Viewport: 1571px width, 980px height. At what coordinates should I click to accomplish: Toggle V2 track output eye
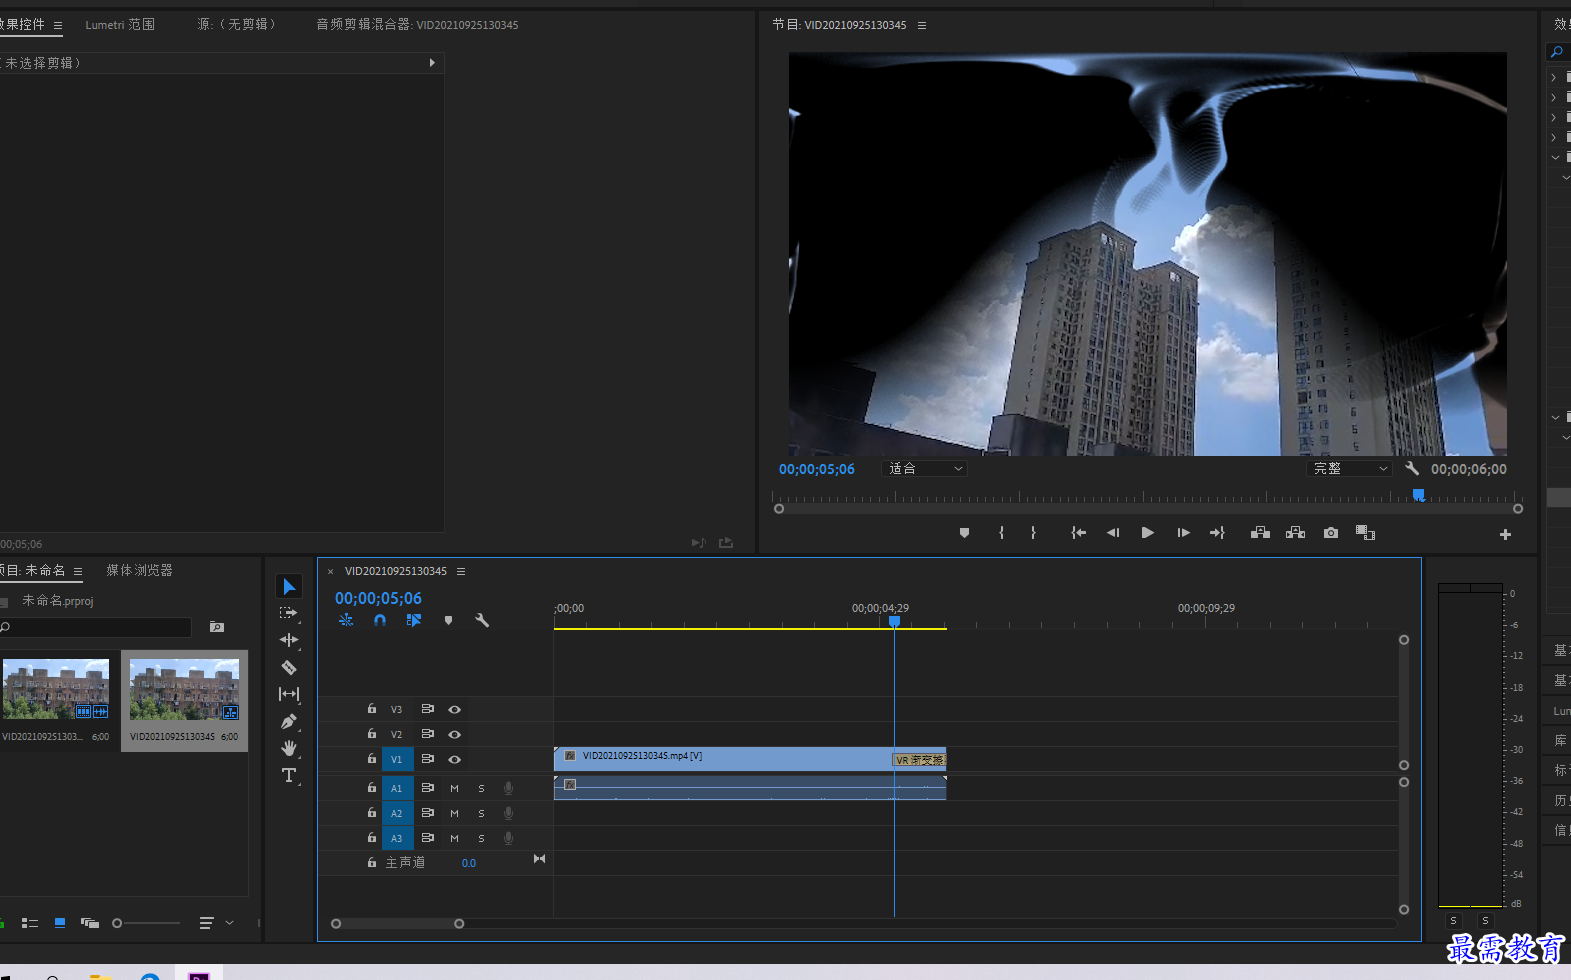(x=454, y=734)
